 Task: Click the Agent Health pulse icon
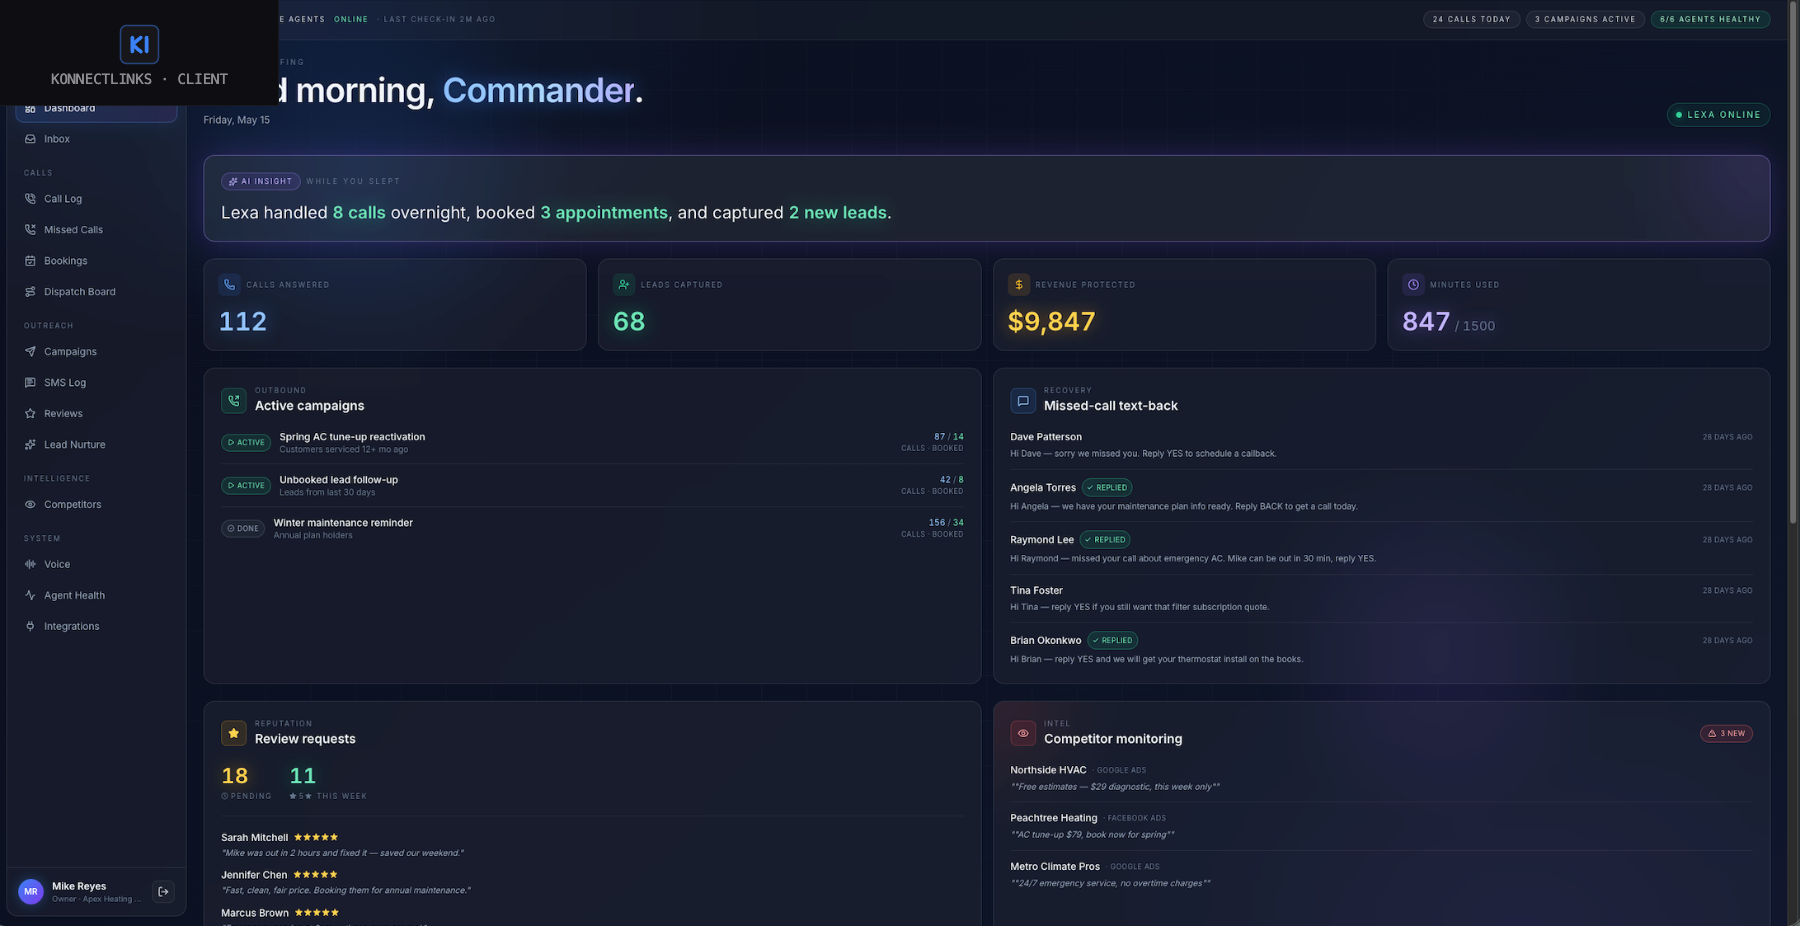point(30,596)
